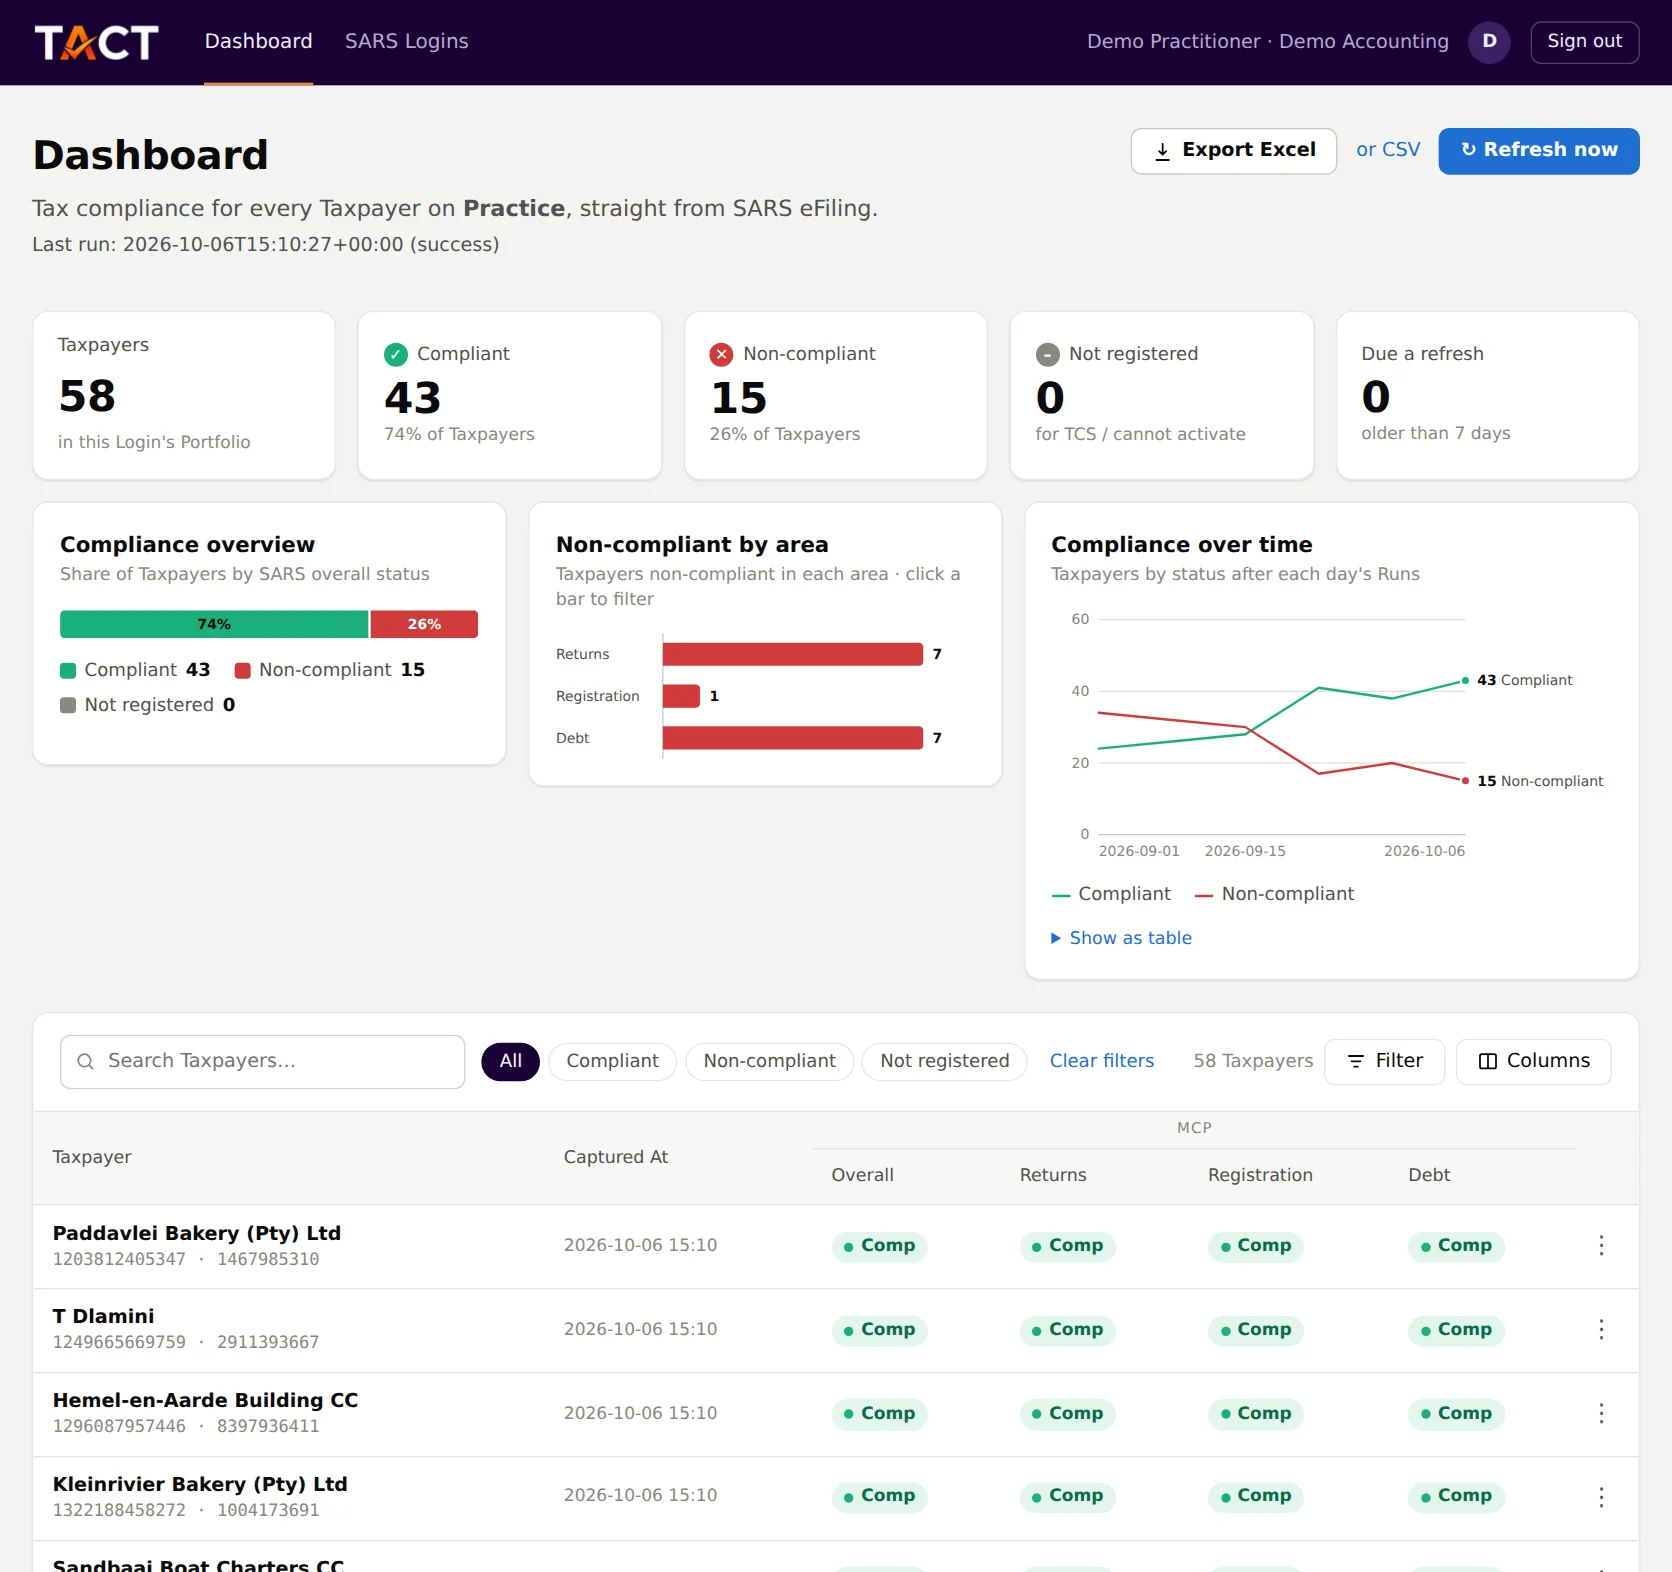The width and height of the screenshot is (1672, 1572).
Task: Click the TACT logo
Action: click(97, 42)
